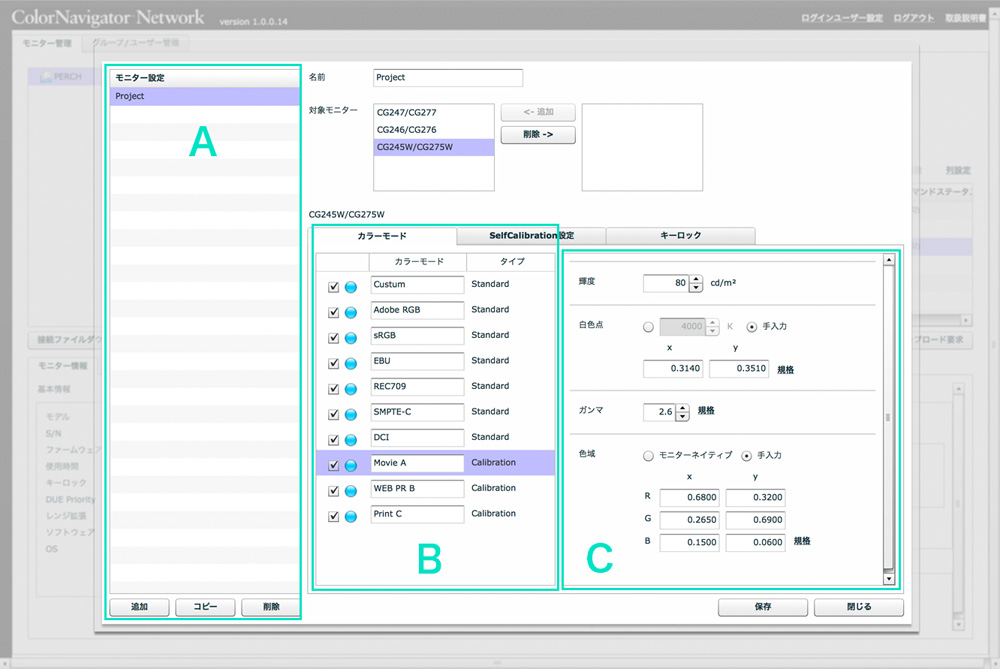Click the blue status icon beside Movie A

click(x=351, y=466)
